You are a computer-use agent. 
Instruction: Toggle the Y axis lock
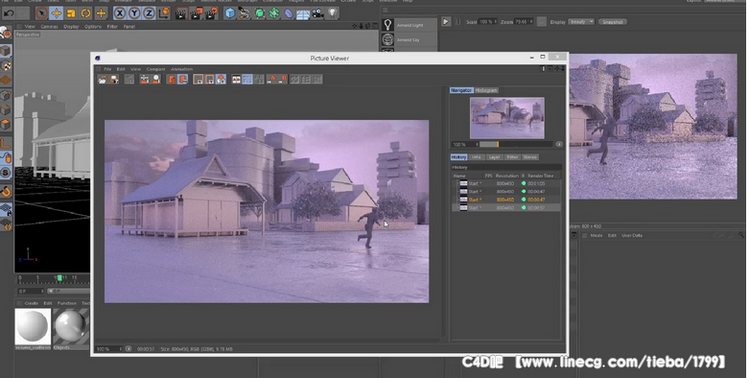(x=134, y=13)
